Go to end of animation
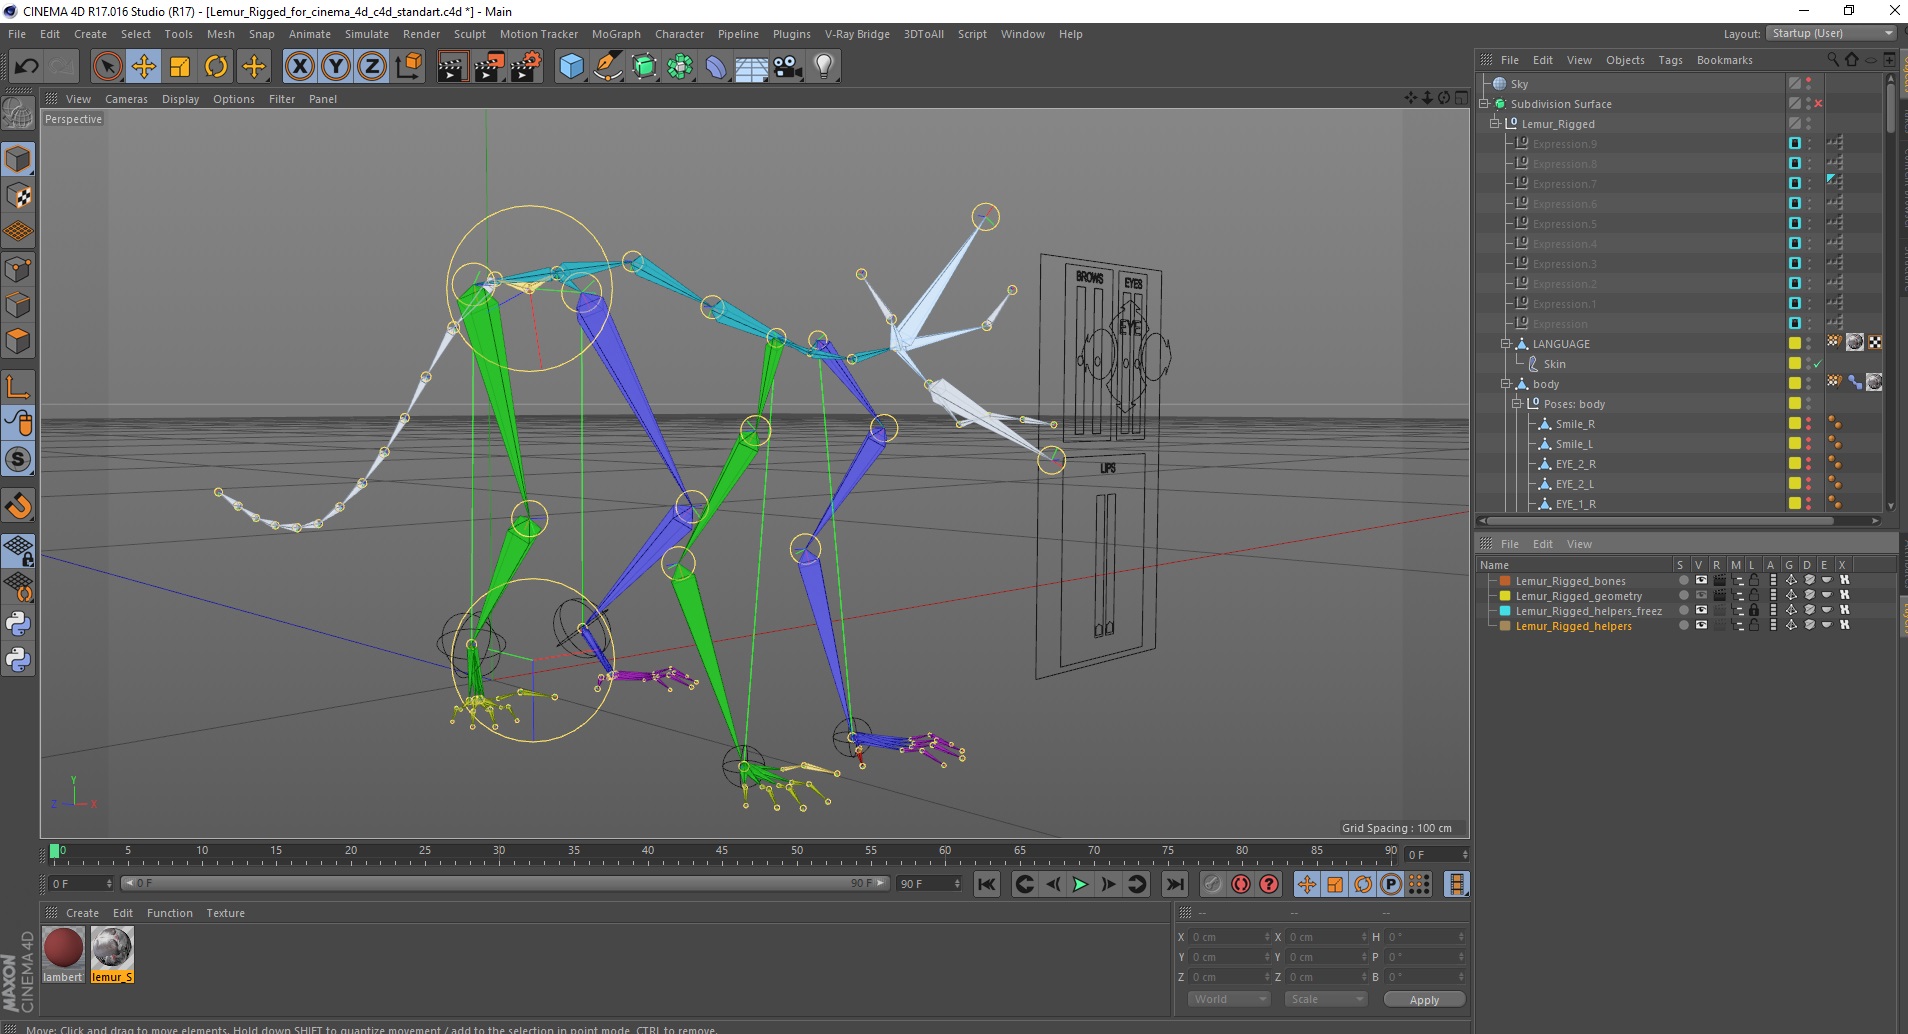 click(1175, 884)
